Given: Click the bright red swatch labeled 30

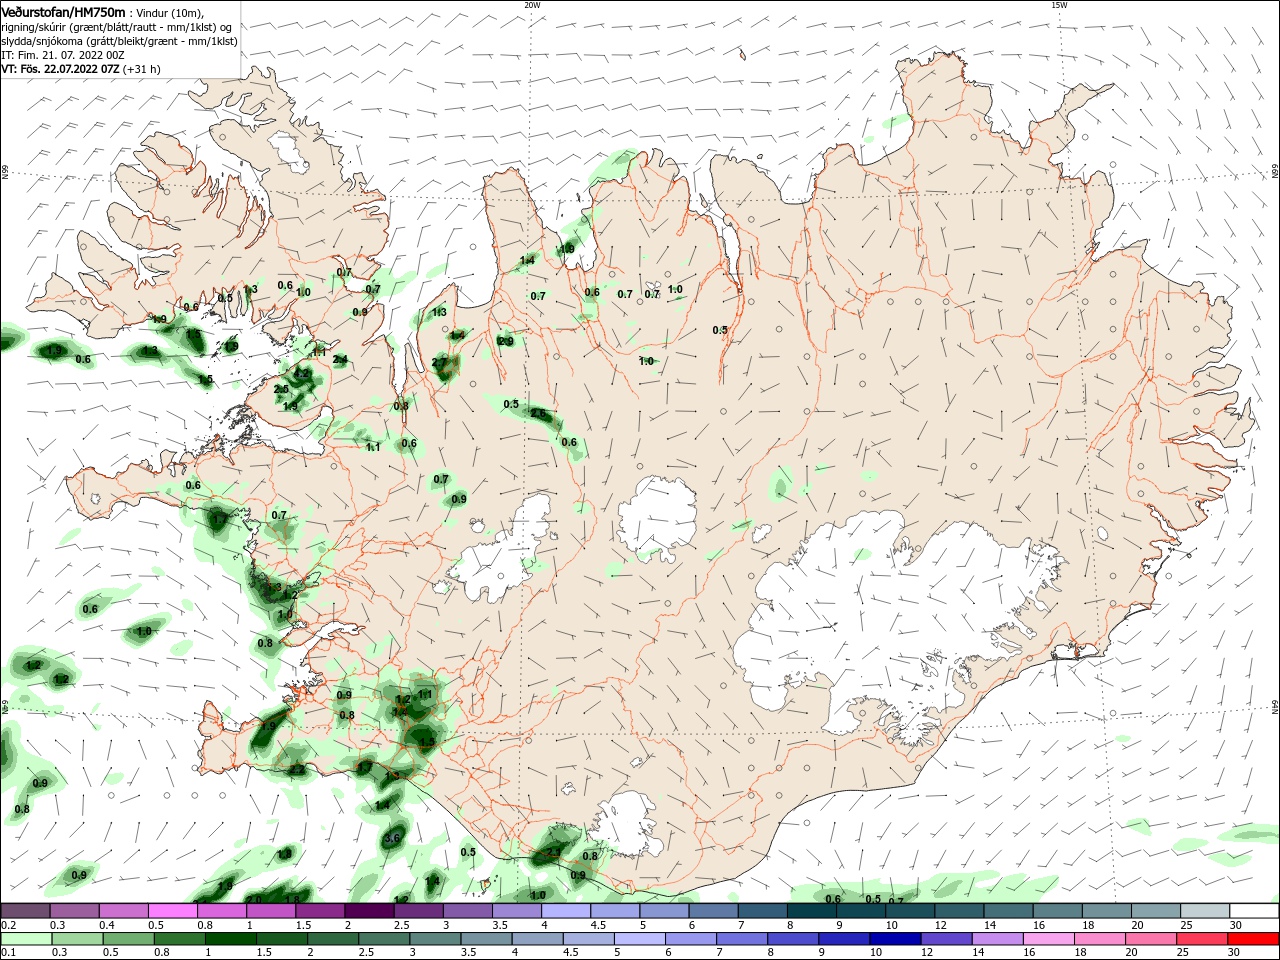Looking at the screenshot, I should 1251,939.
